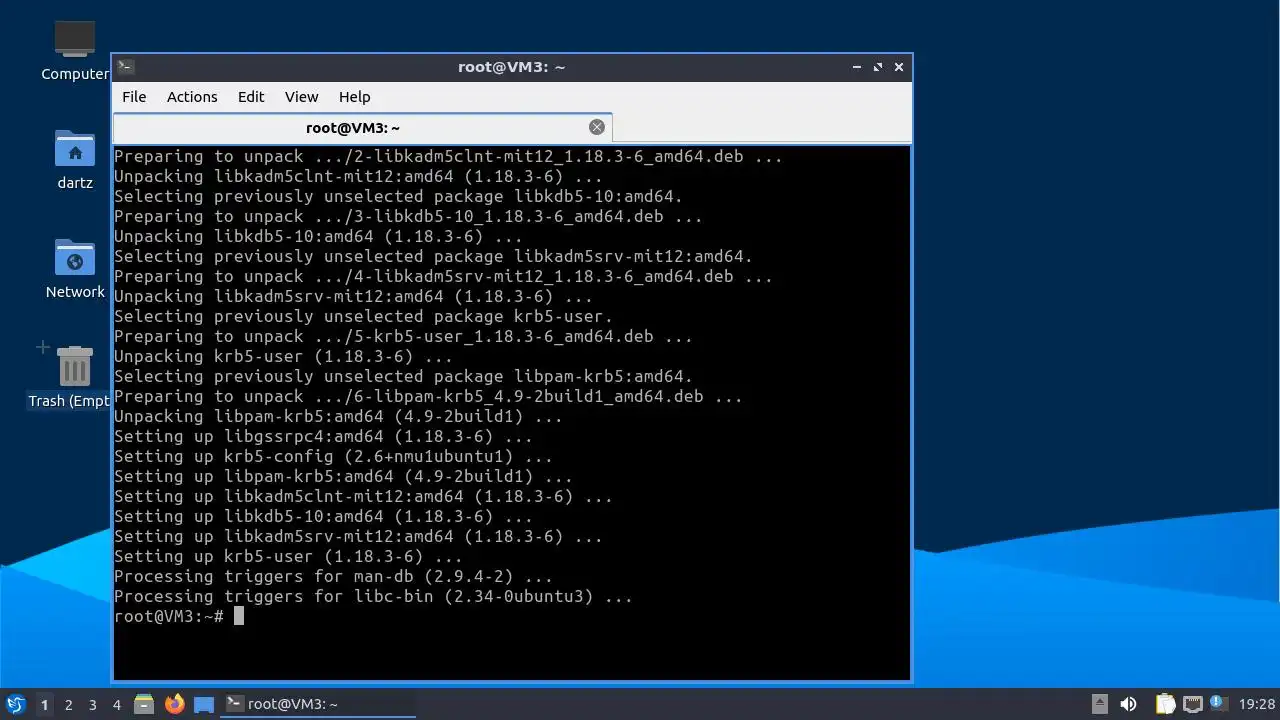1280x720 pixels.
Task: Open the Actions menu
Action: pyautogui.click(x=192, y=97)
